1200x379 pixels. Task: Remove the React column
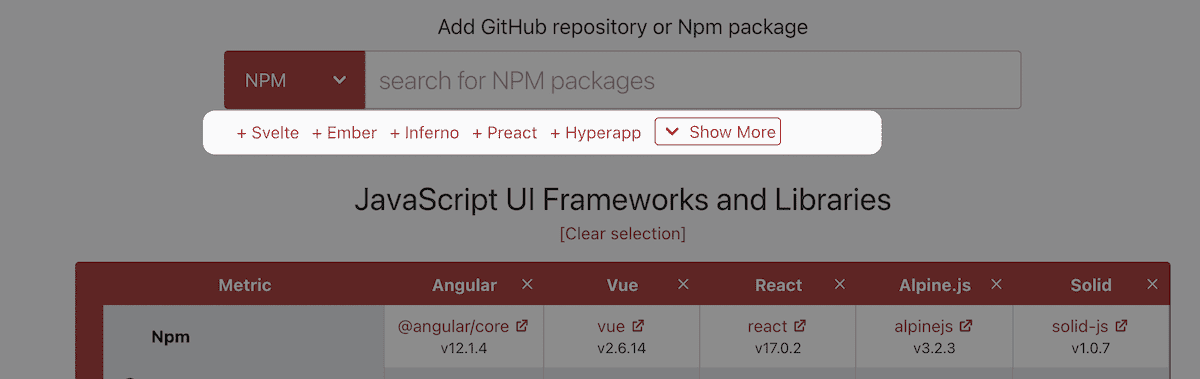[839, 285]
